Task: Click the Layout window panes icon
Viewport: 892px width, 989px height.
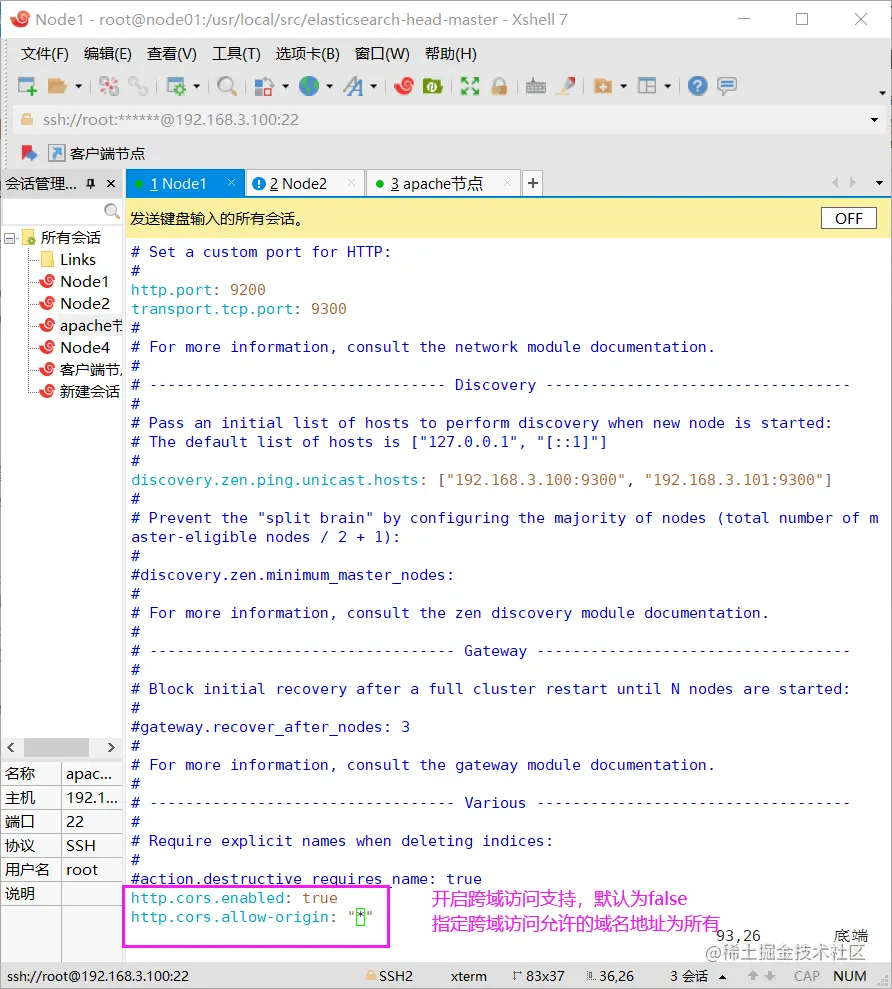Action: 647,86
